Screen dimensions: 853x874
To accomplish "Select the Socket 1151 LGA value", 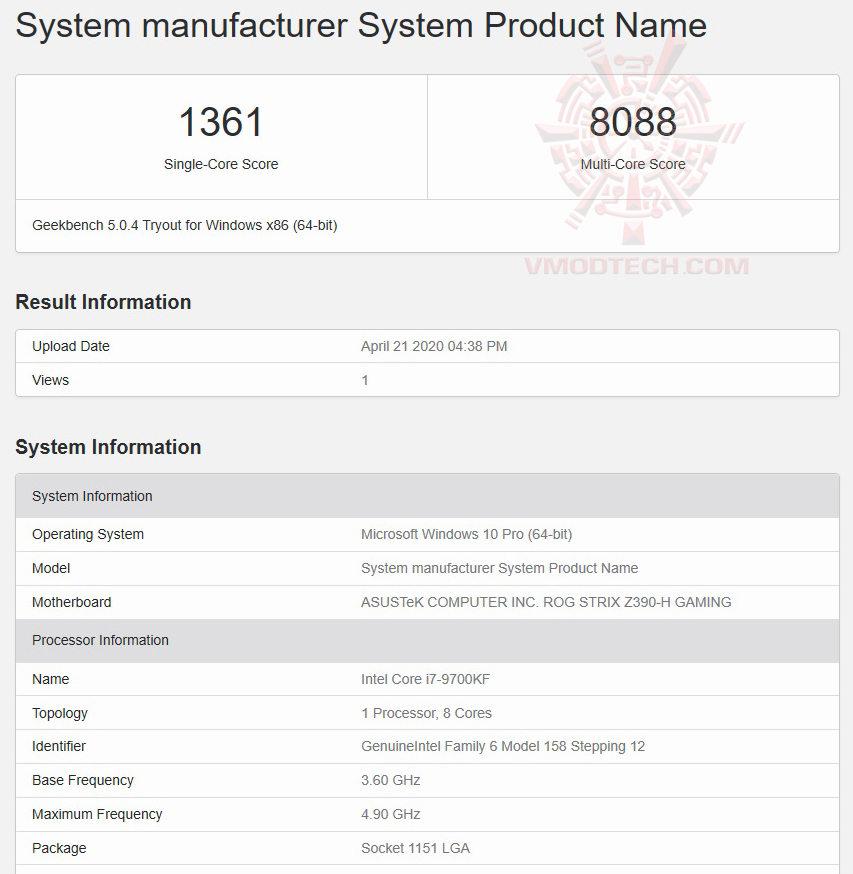I will [x=415, y=848].
